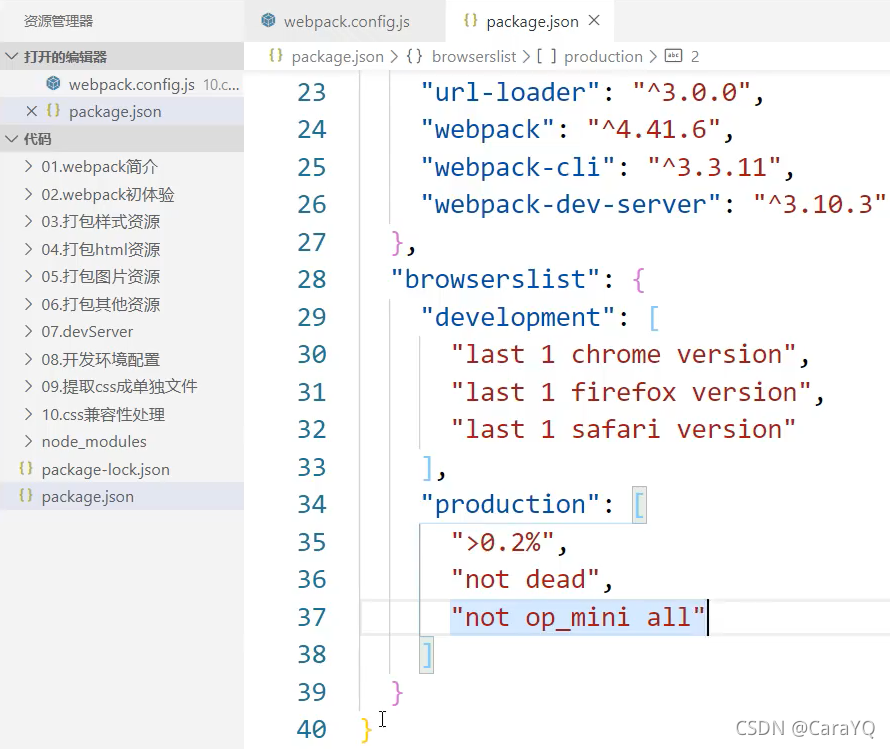Click the array bracket icon before production breadcrumb

(547, 56)
